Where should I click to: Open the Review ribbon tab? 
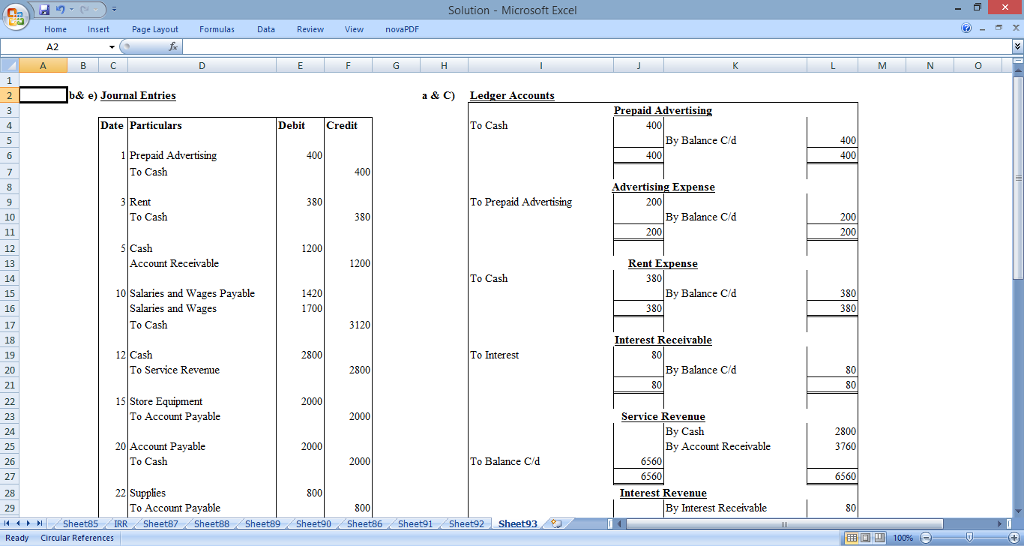[310, 29]
